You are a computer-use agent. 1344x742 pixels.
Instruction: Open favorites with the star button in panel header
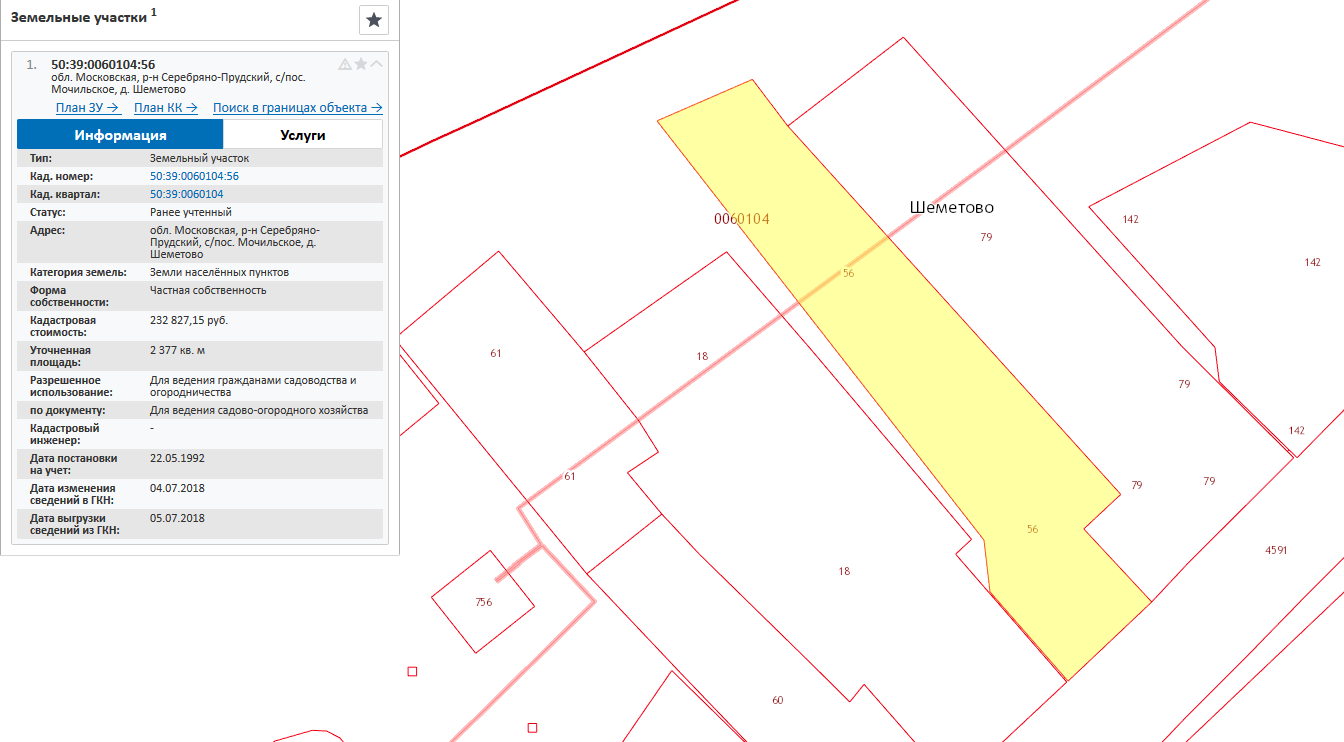374,20
